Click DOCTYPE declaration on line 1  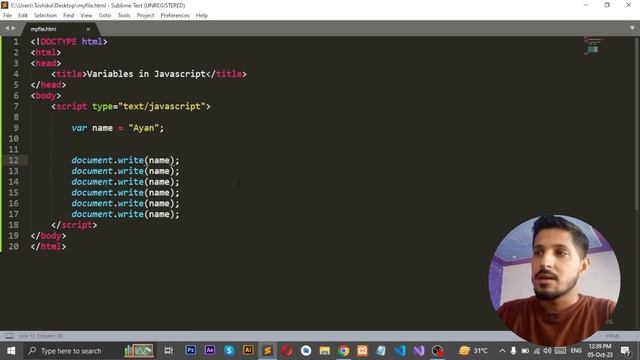[x=69, y=42]
